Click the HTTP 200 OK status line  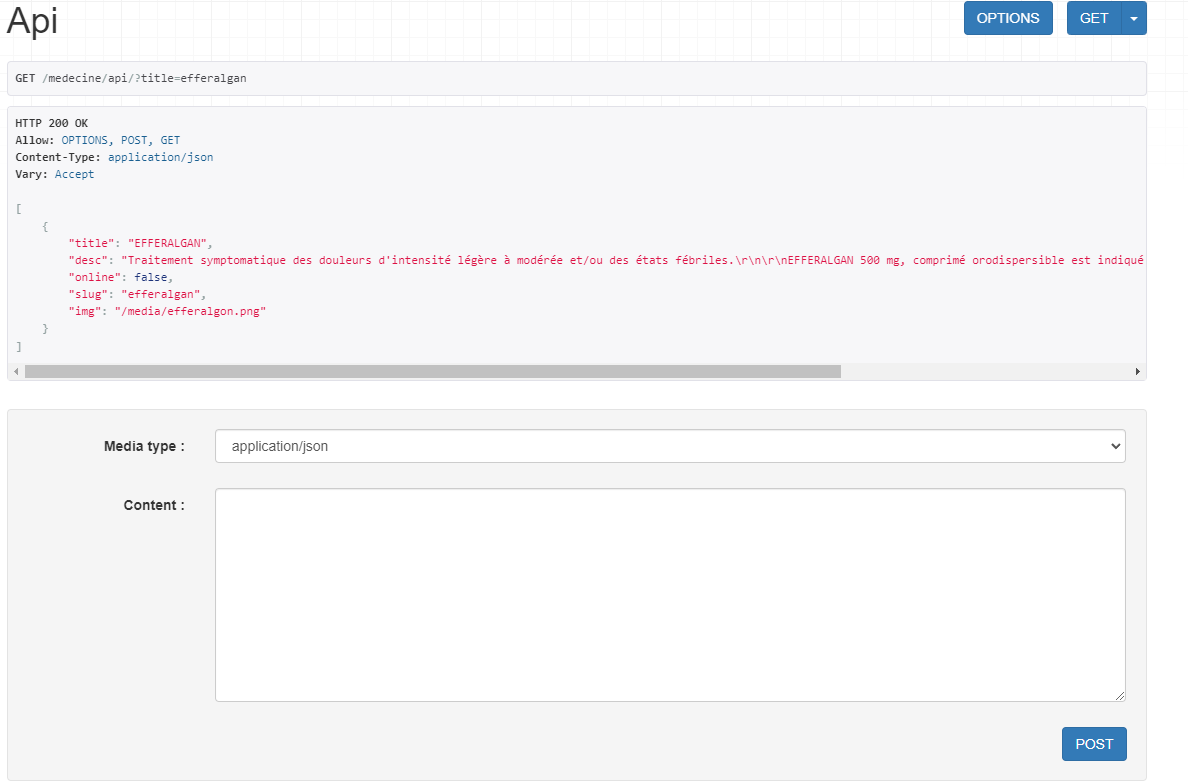click(x=51, y=123)
